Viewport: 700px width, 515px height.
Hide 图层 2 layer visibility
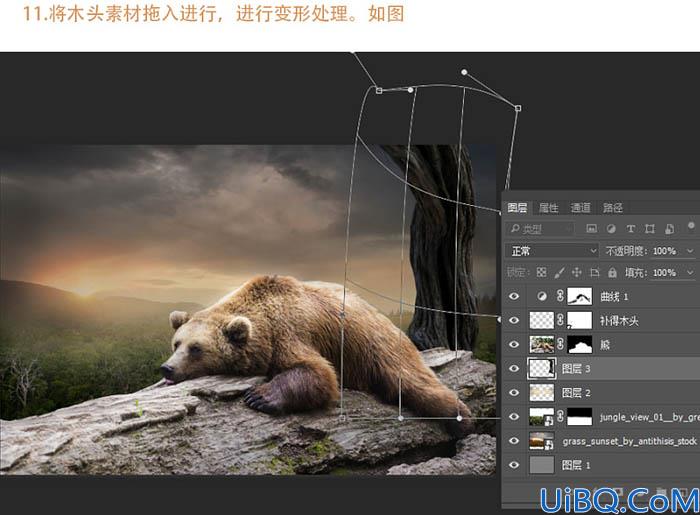click(x=514, y=393)
